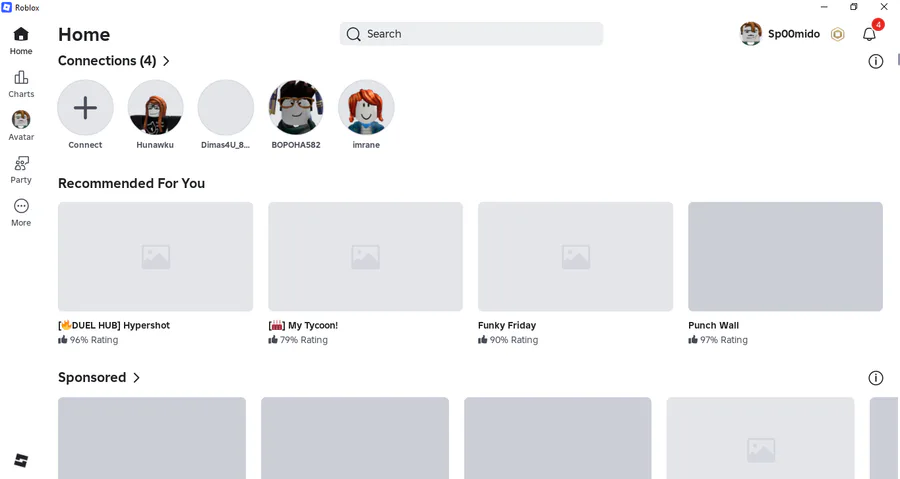This screenshot has width=900, height=479.
Task: Minimize the Roblox window
Action: pos(824,7)
